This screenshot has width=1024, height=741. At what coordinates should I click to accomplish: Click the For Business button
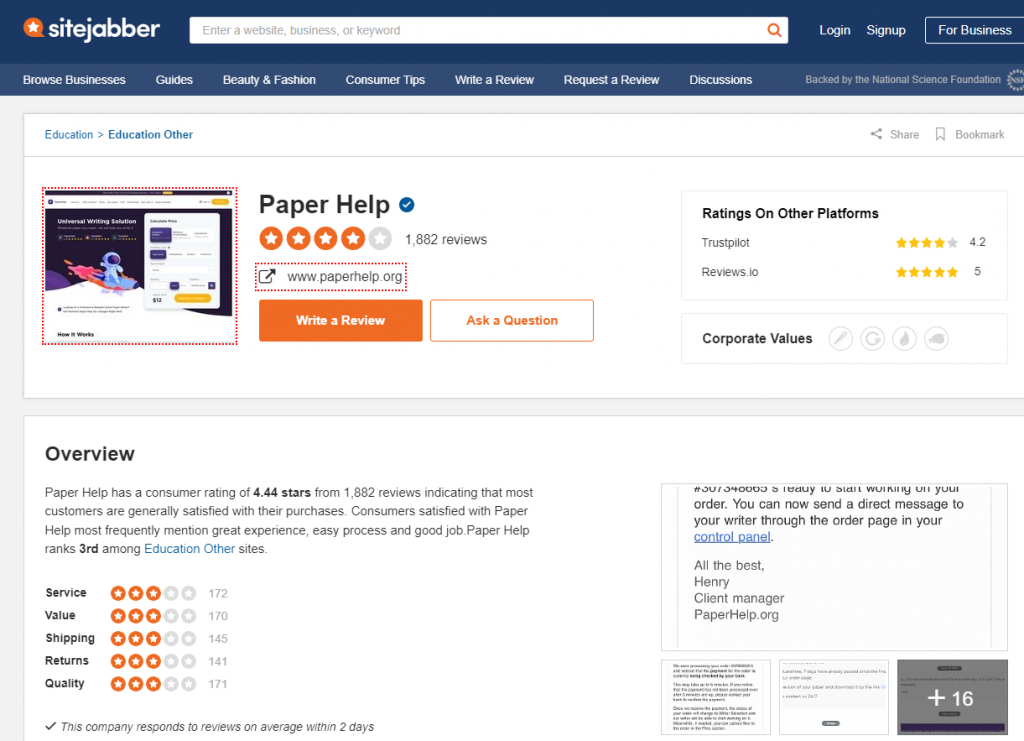(x=974, y=30)
